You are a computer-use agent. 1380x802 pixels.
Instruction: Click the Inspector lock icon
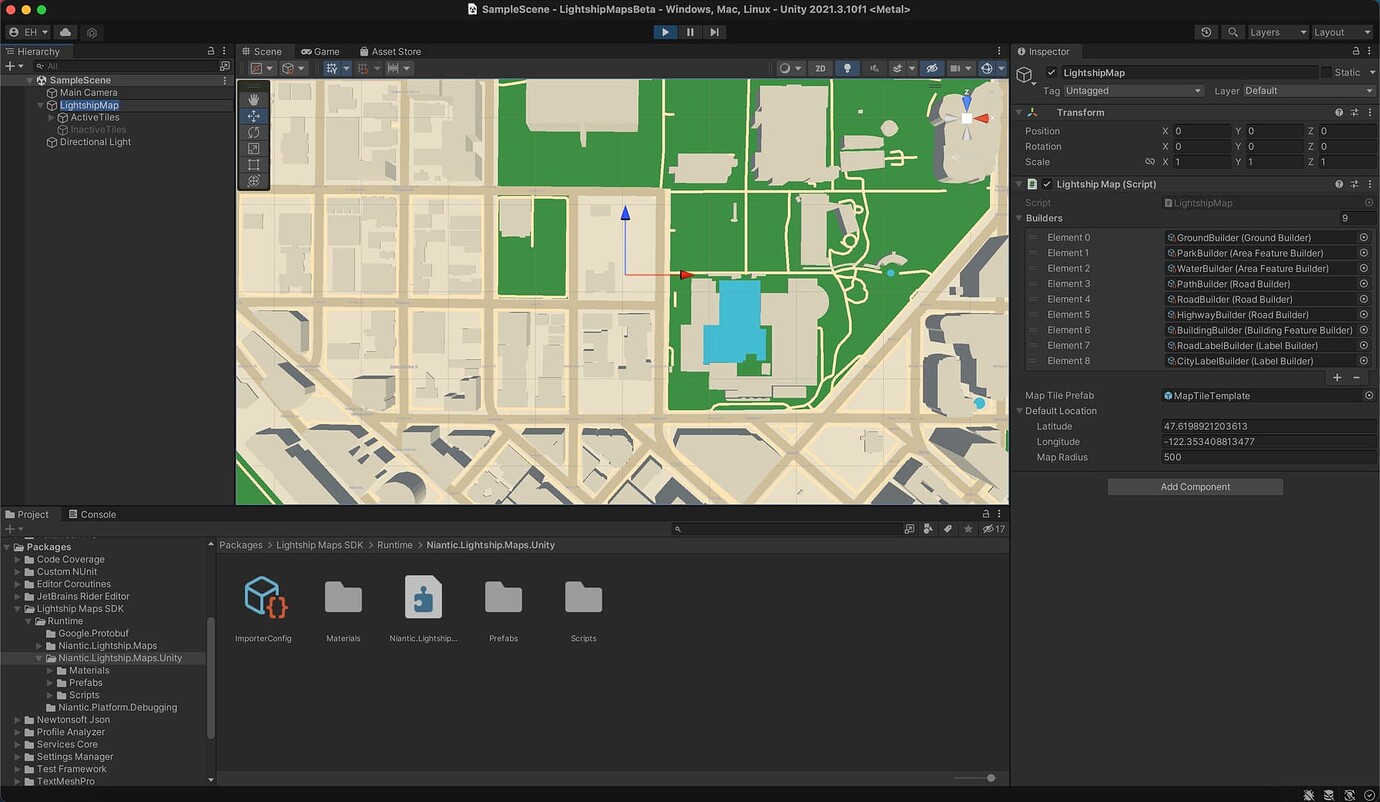coord(1356,51)
